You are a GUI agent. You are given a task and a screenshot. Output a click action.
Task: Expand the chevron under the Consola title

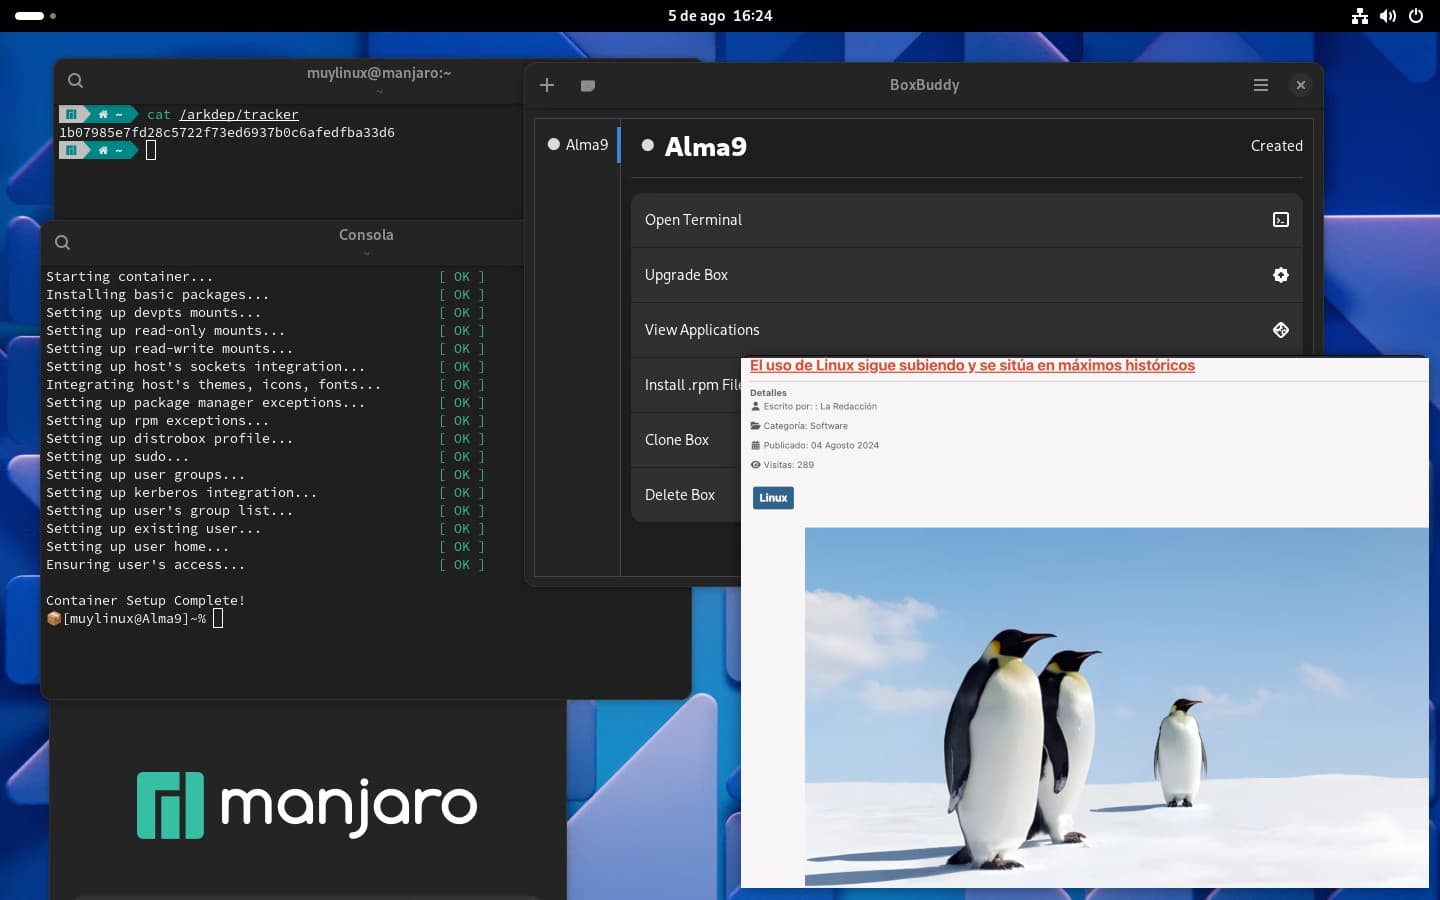click(x=367, y=254)
